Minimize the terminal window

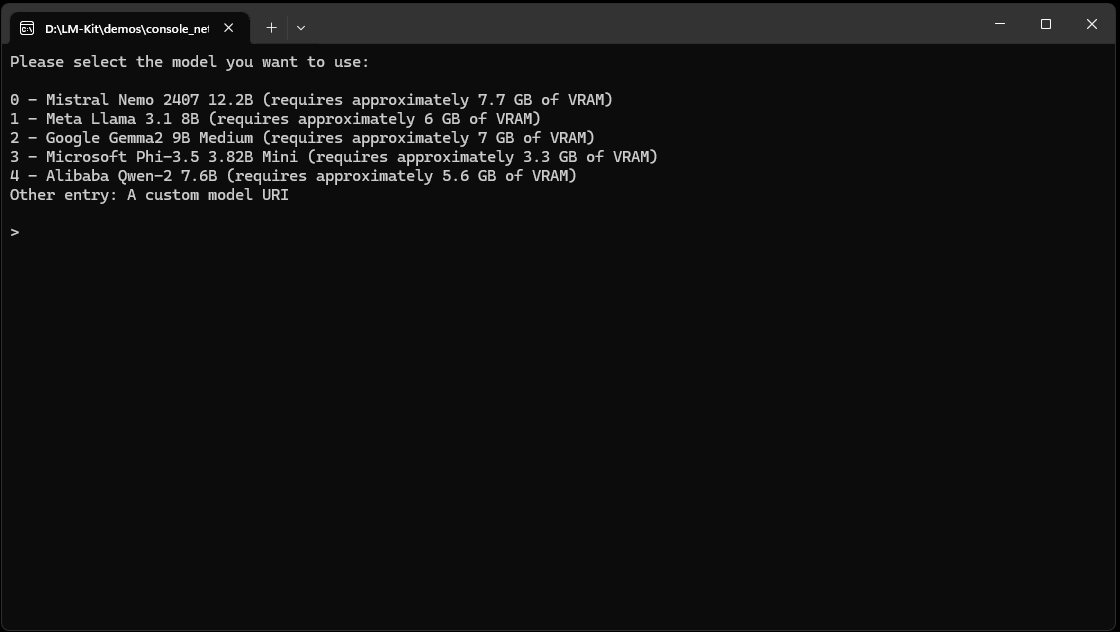[1000, 24]
